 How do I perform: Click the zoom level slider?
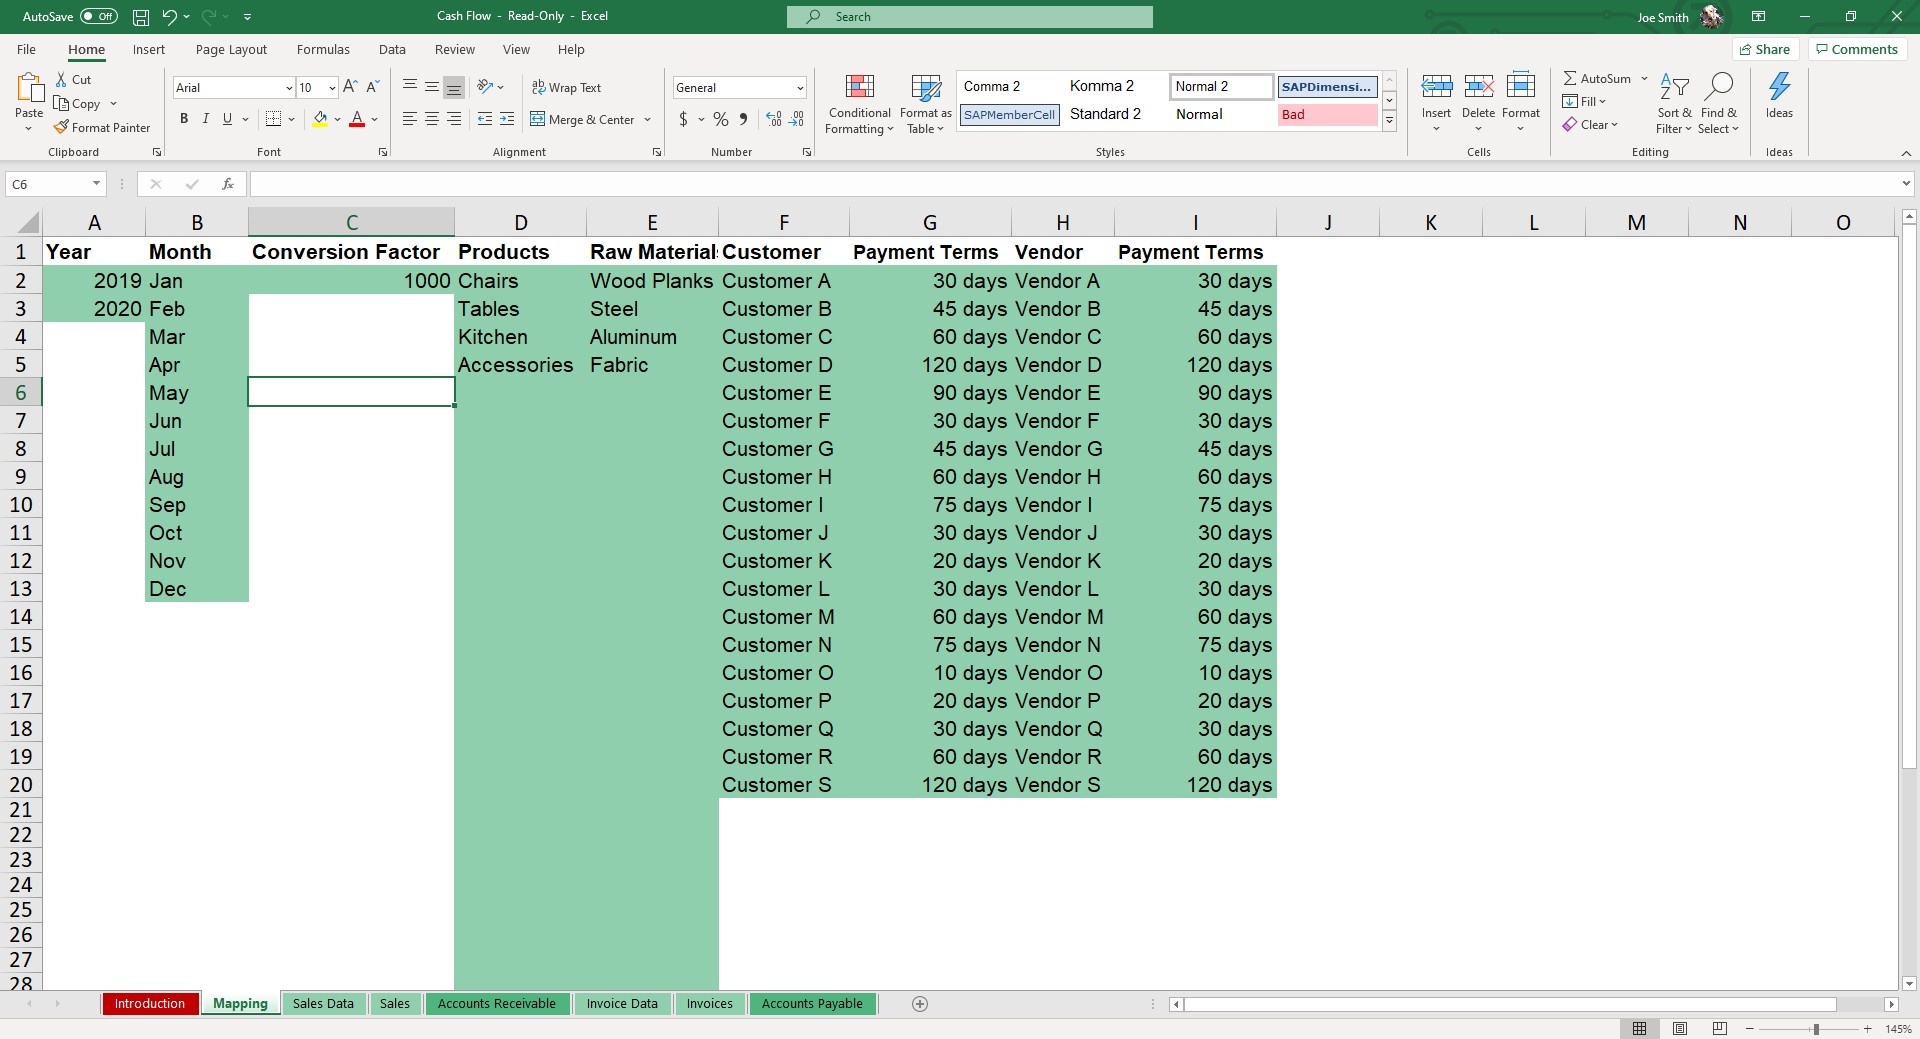tap(1816, 1029)
